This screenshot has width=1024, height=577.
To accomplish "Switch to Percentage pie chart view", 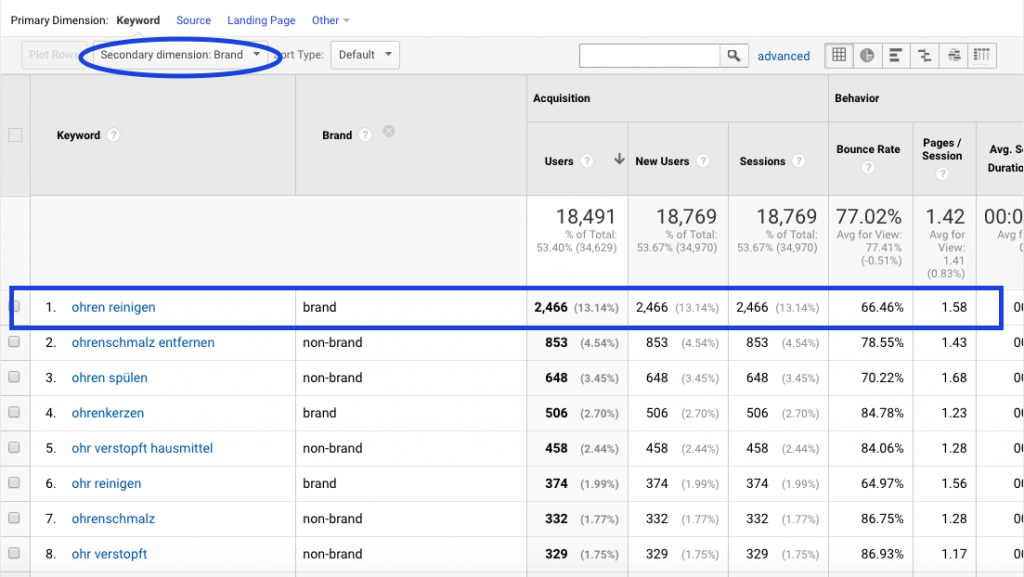I will tap(867, 55).
